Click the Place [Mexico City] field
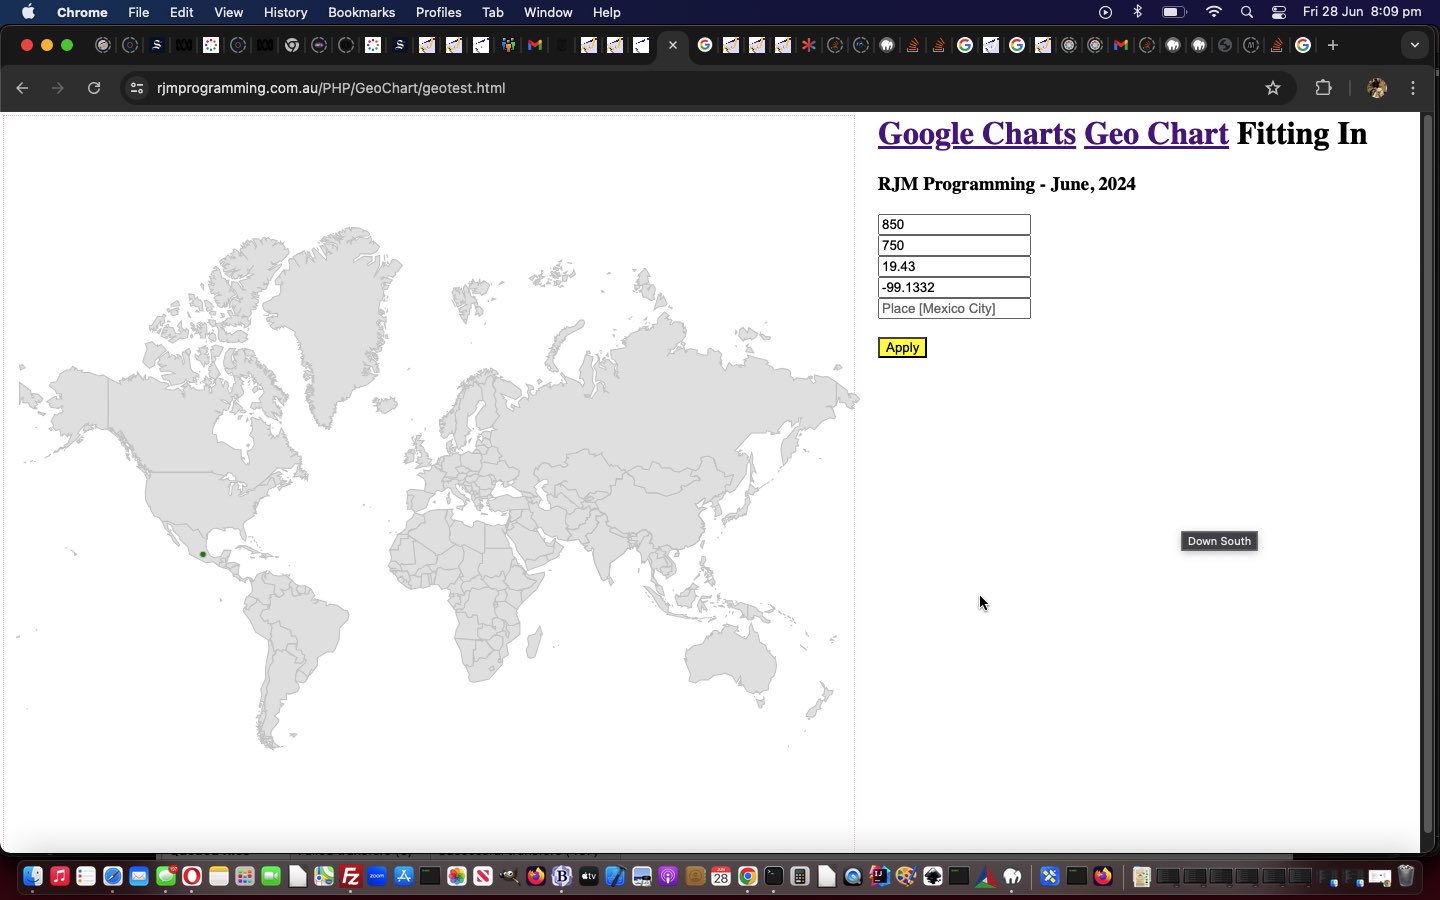1440x900 pixels. (x=954, y=308)
